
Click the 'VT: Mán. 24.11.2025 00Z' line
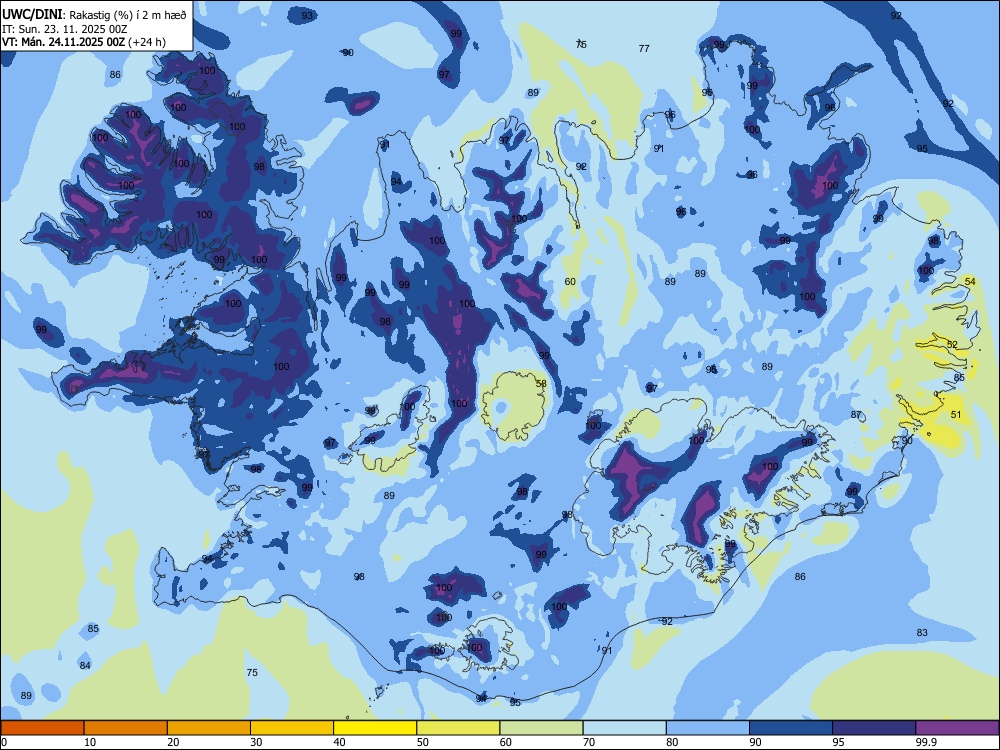(x=64, y=42)
